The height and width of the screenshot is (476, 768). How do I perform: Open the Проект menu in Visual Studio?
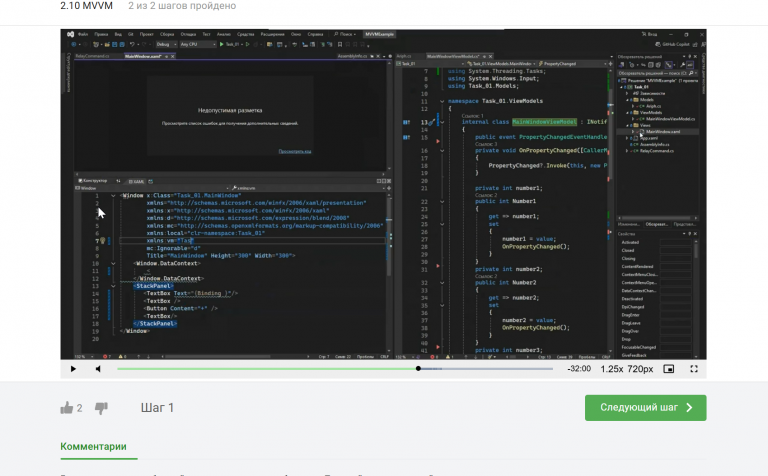[x=146, y=34]
